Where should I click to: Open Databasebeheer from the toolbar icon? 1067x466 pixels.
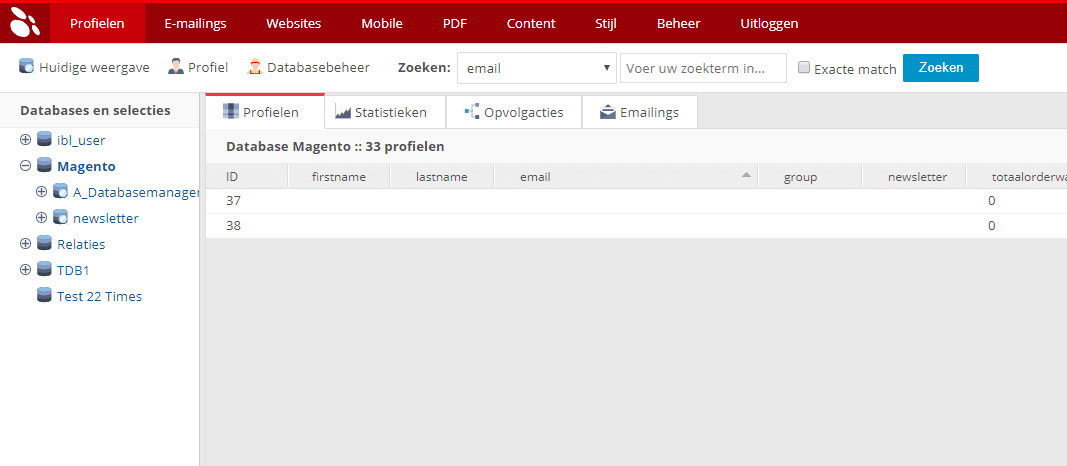pyautogui.click(x=255, y=67)
